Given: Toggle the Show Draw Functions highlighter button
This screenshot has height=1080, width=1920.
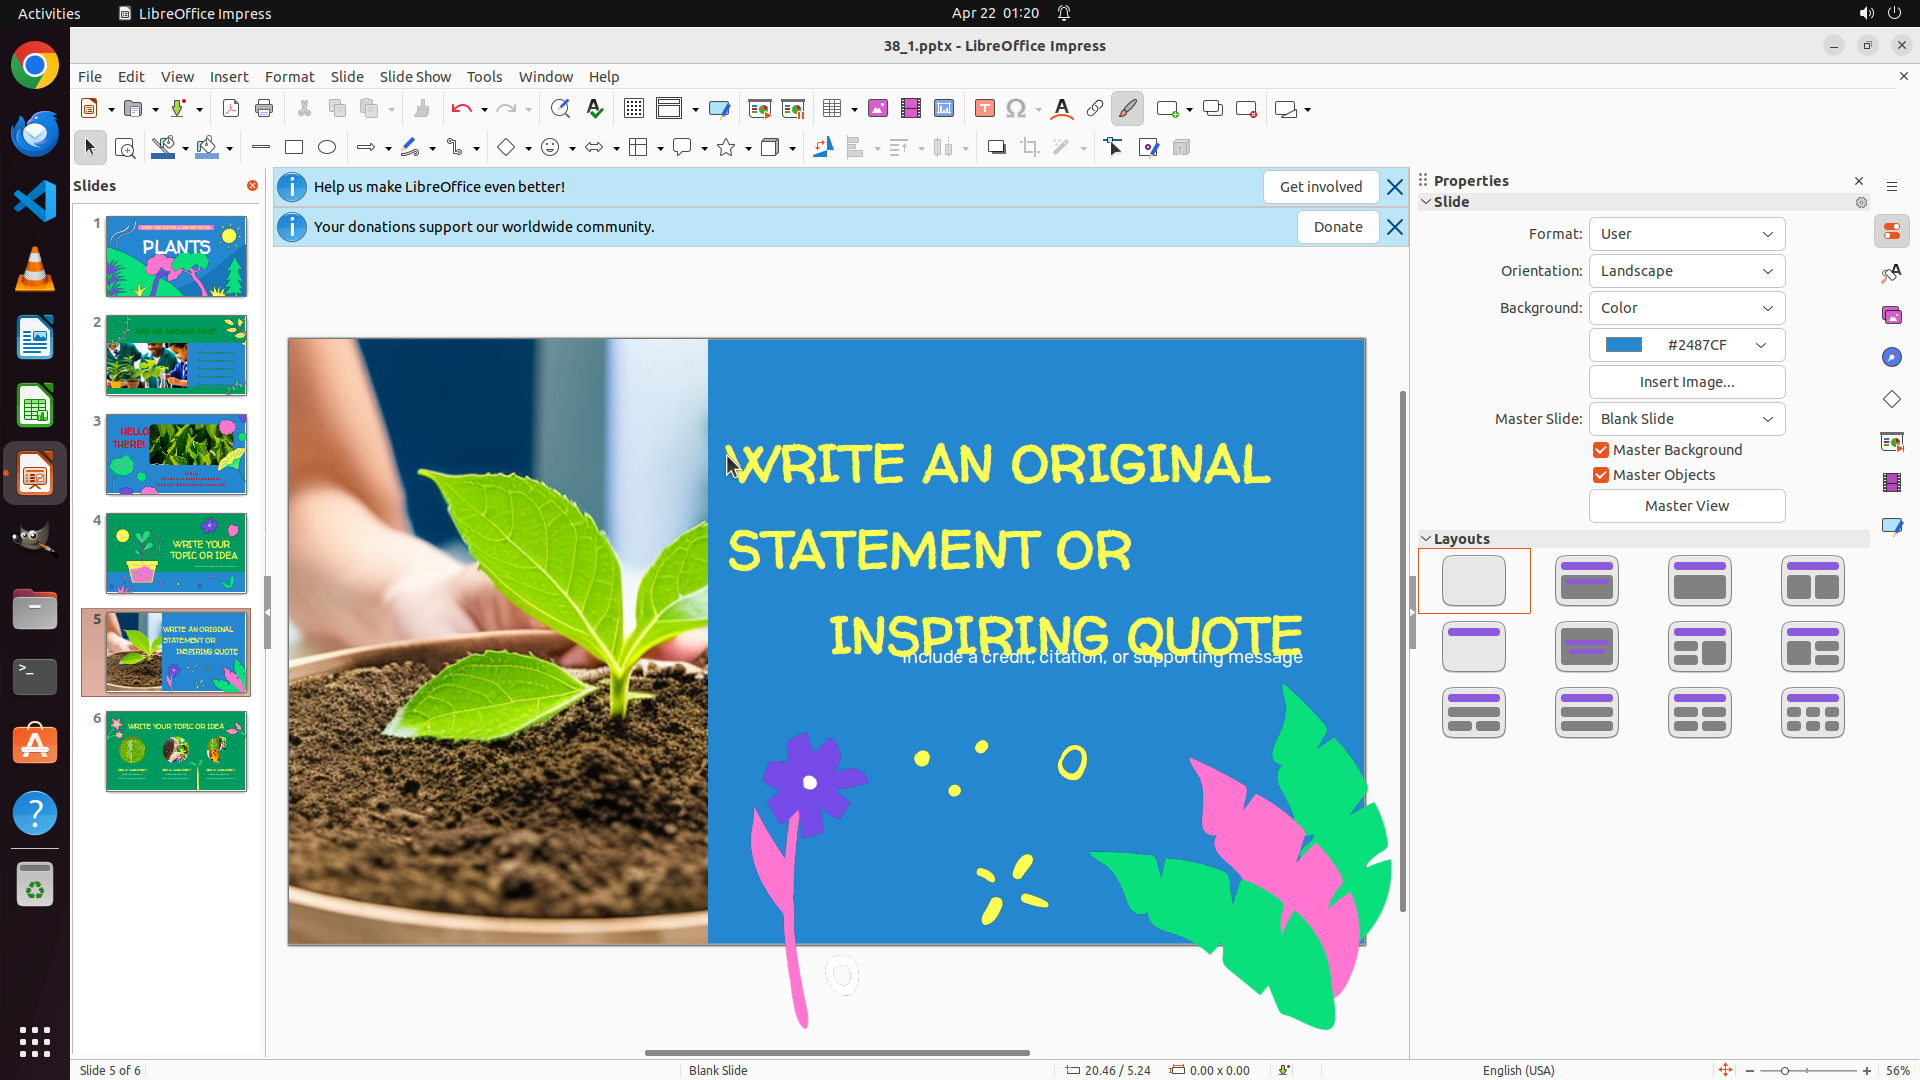Looking at the screenshot, I should (1128, 109).
